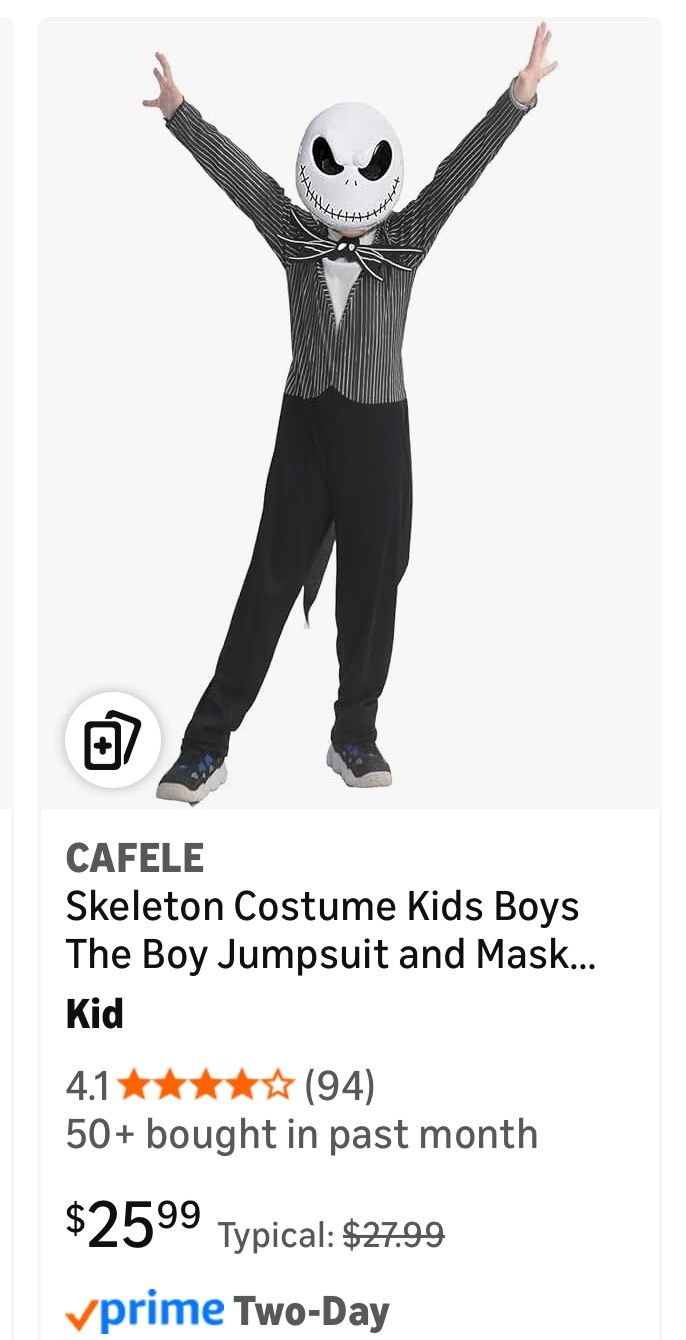Open the star rating breakdown
The width and height of the screenshot is (686, 1340).
207,1084
